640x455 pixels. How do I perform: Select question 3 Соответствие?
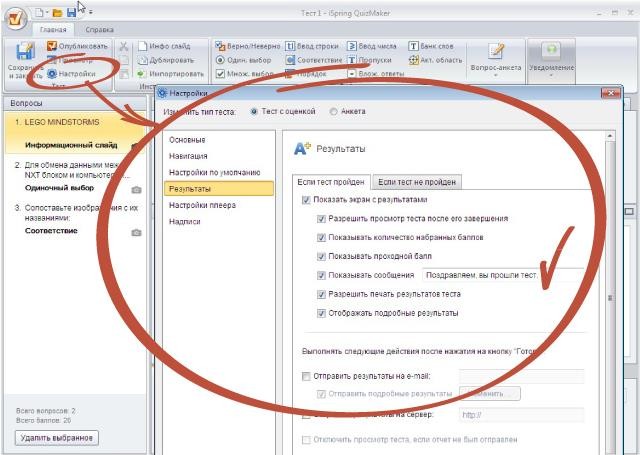tap(75, 219)
